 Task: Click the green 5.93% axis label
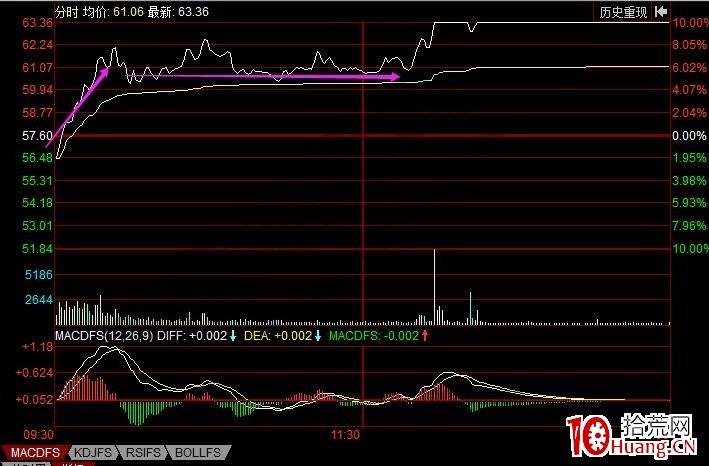pyautogui.click(x=690, y=203)
